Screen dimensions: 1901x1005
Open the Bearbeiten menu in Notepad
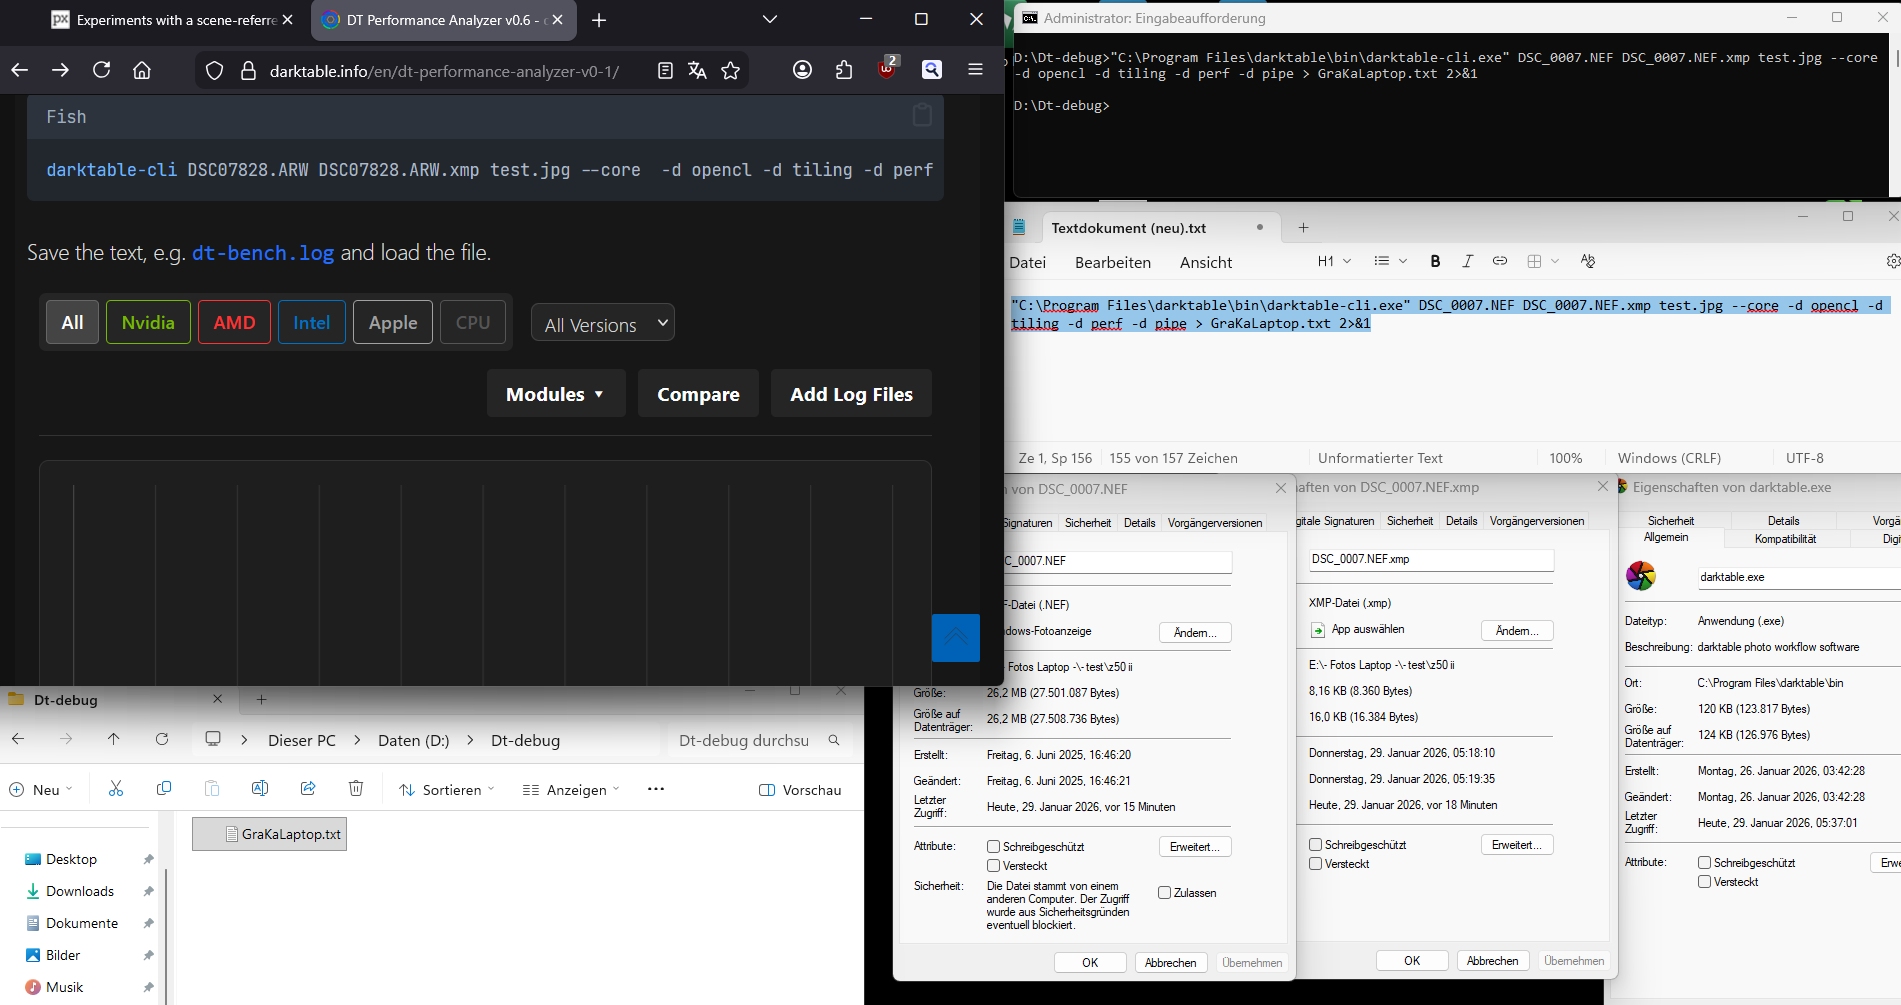1112,262
